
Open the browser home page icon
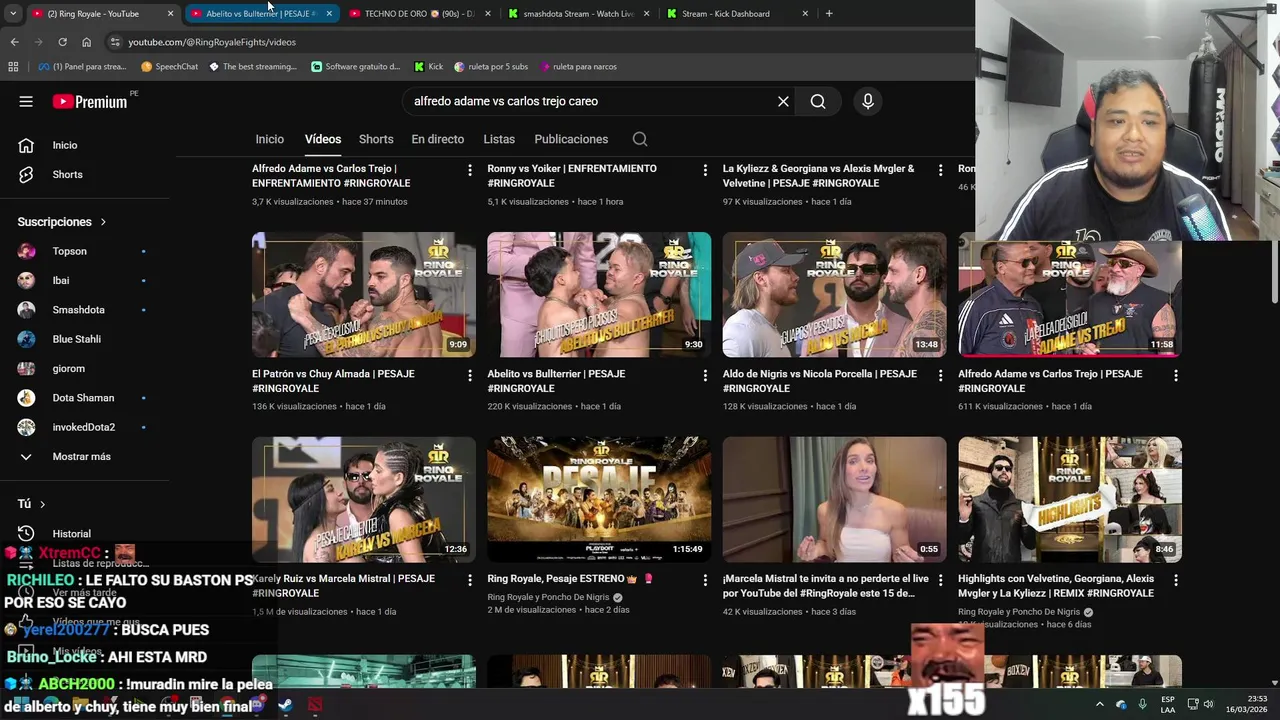[86, 42]
